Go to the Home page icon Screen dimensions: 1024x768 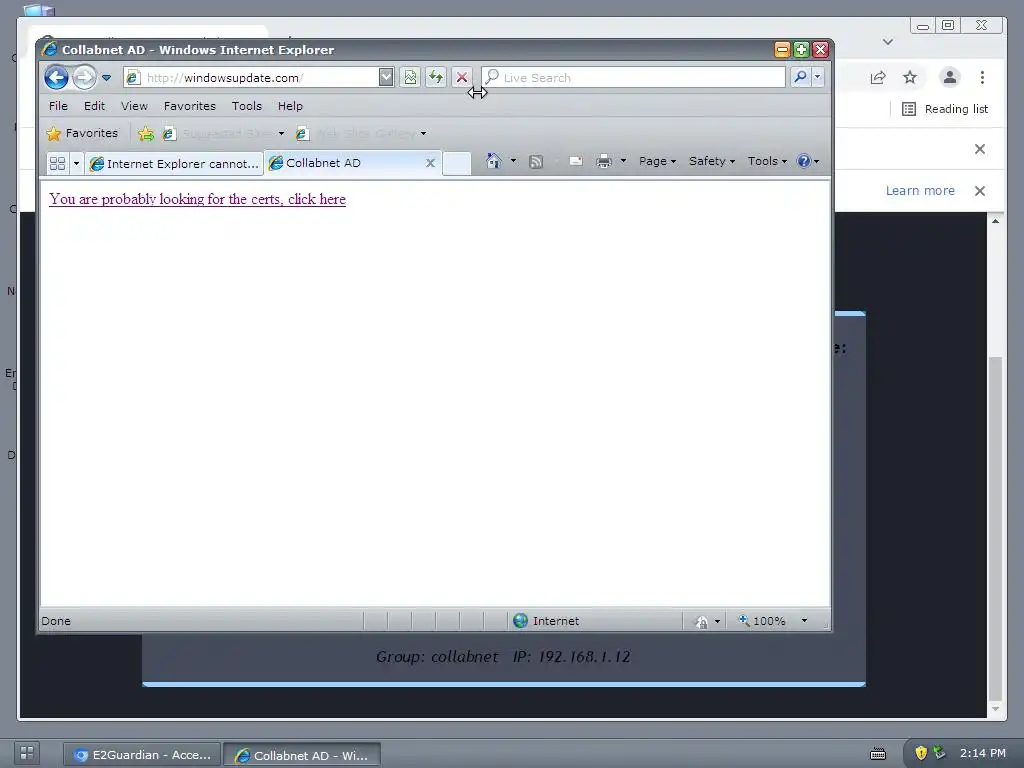point(494,161)
